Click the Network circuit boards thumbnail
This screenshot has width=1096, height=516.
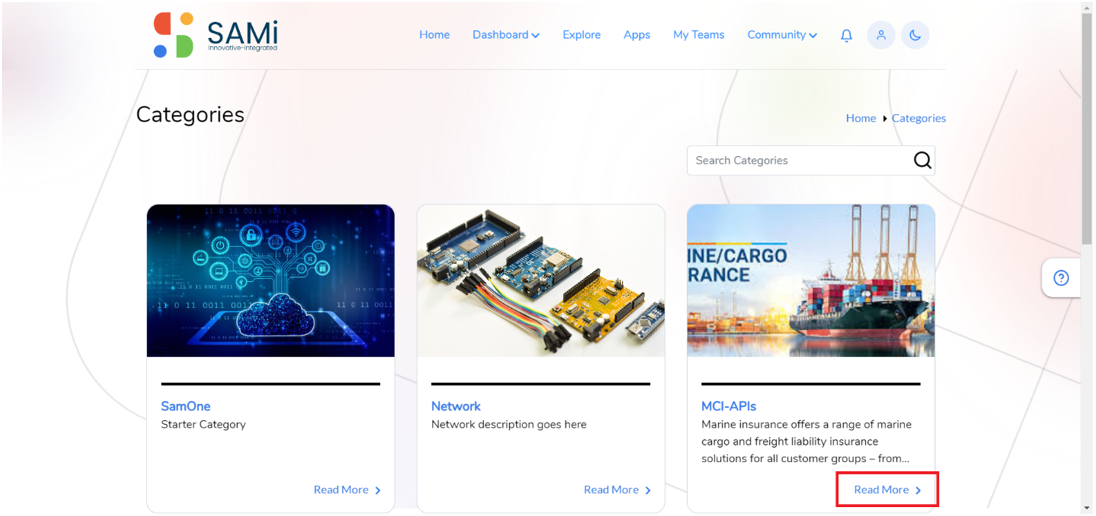point(541,280)
